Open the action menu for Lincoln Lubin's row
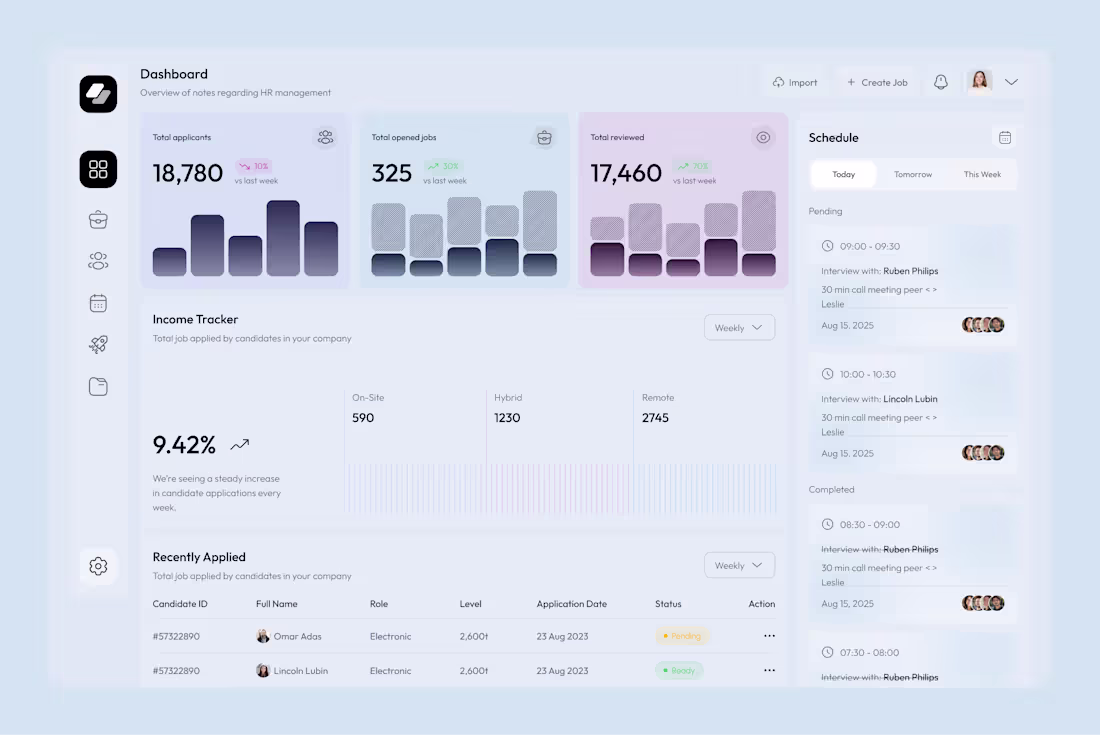 769,670
